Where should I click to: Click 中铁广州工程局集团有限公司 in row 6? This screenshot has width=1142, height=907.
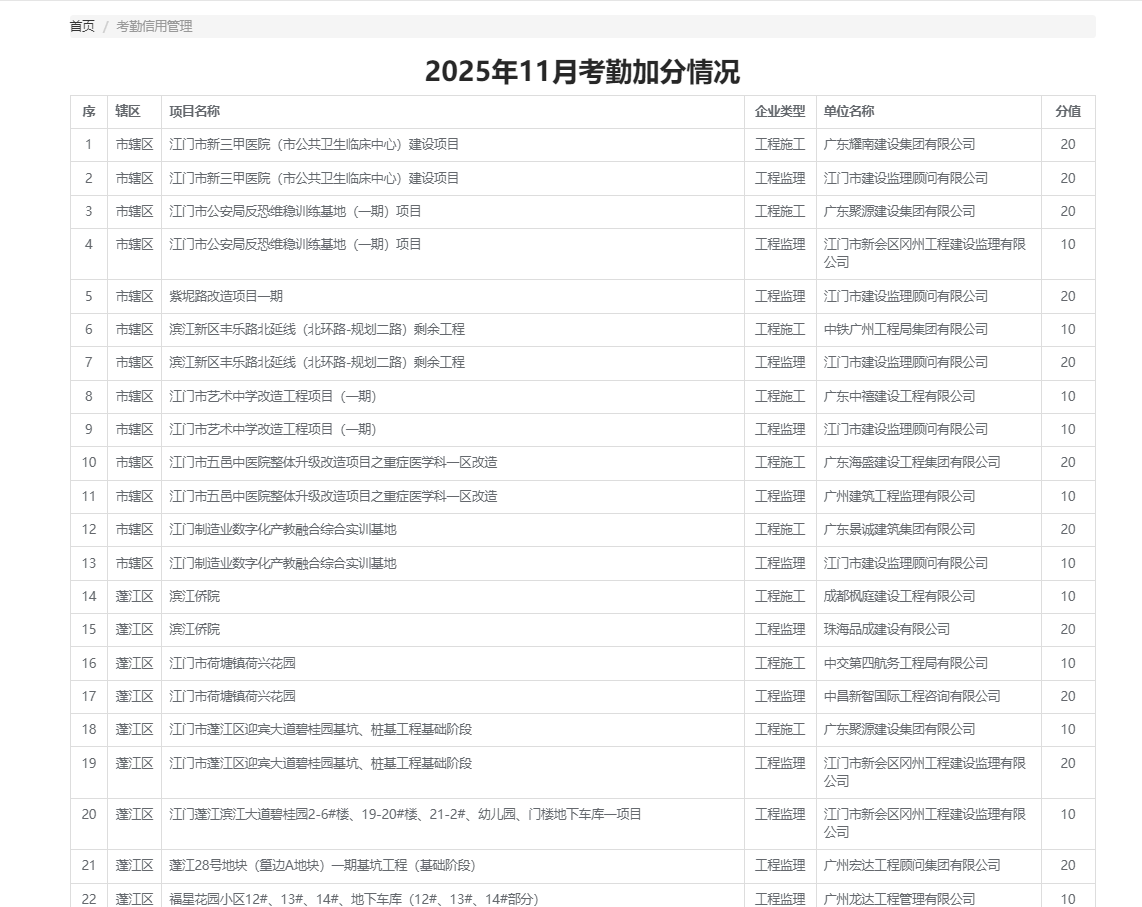[905, 329]
